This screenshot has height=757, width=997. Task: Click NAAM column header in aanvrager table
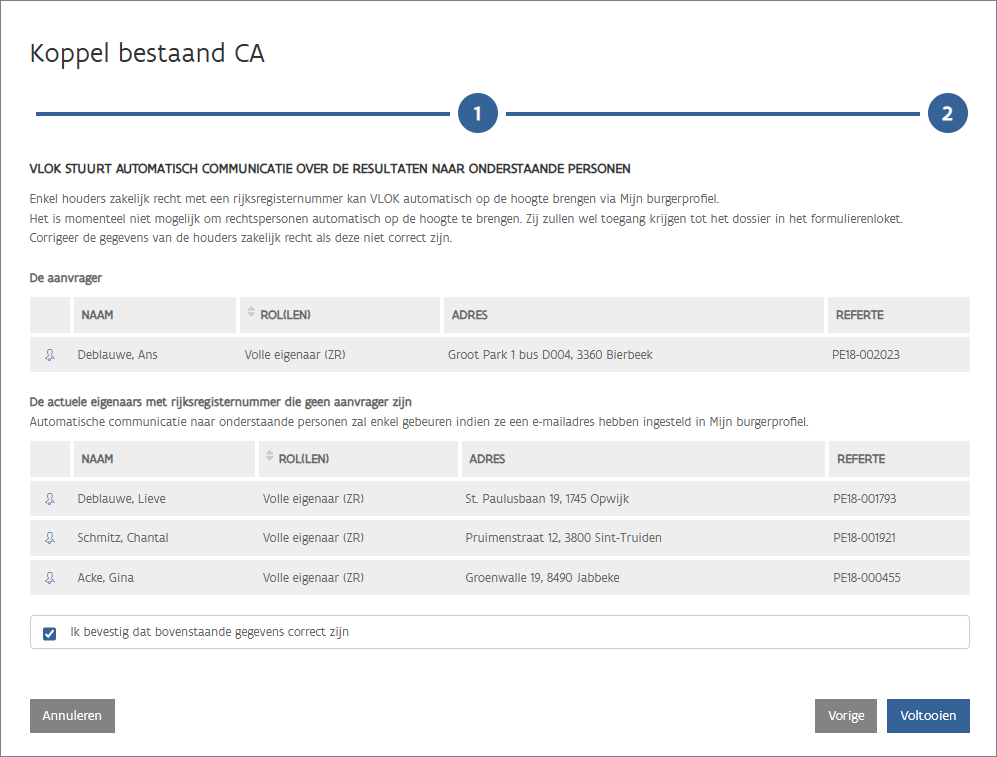[x=98, y=315]
